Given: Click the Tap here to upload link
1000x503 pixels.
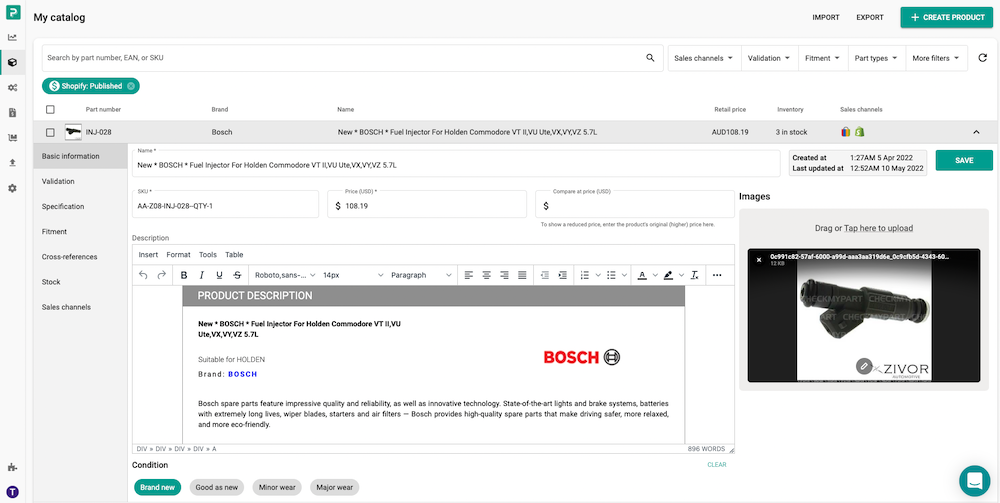Looking at the screenshot, I should [878, 228].
